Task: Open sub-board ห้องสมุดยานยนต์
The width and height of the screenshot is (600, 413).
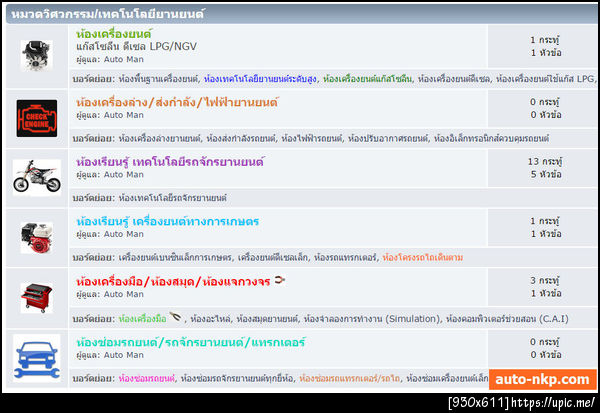Action: click(267, 318)
